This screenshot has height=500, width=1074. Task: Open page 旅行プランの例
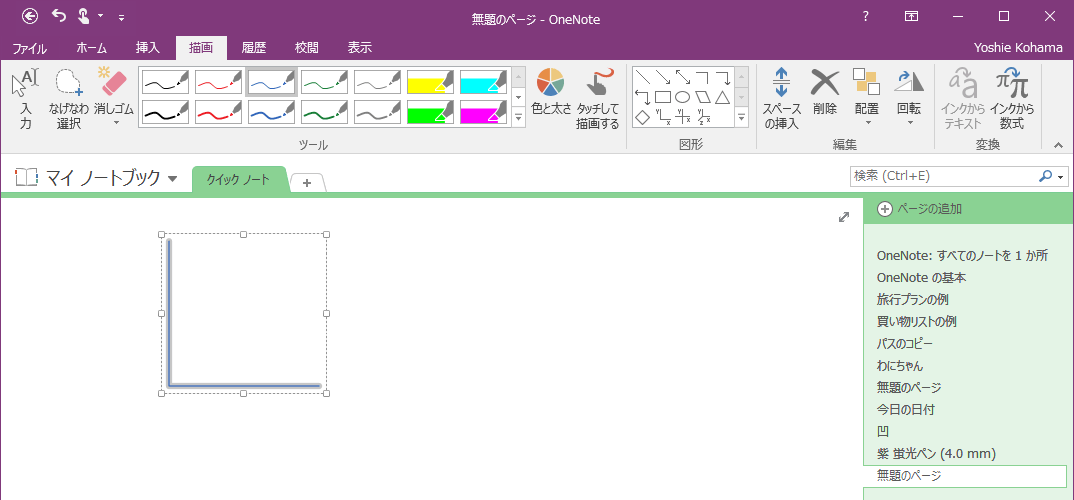(912, 299)
